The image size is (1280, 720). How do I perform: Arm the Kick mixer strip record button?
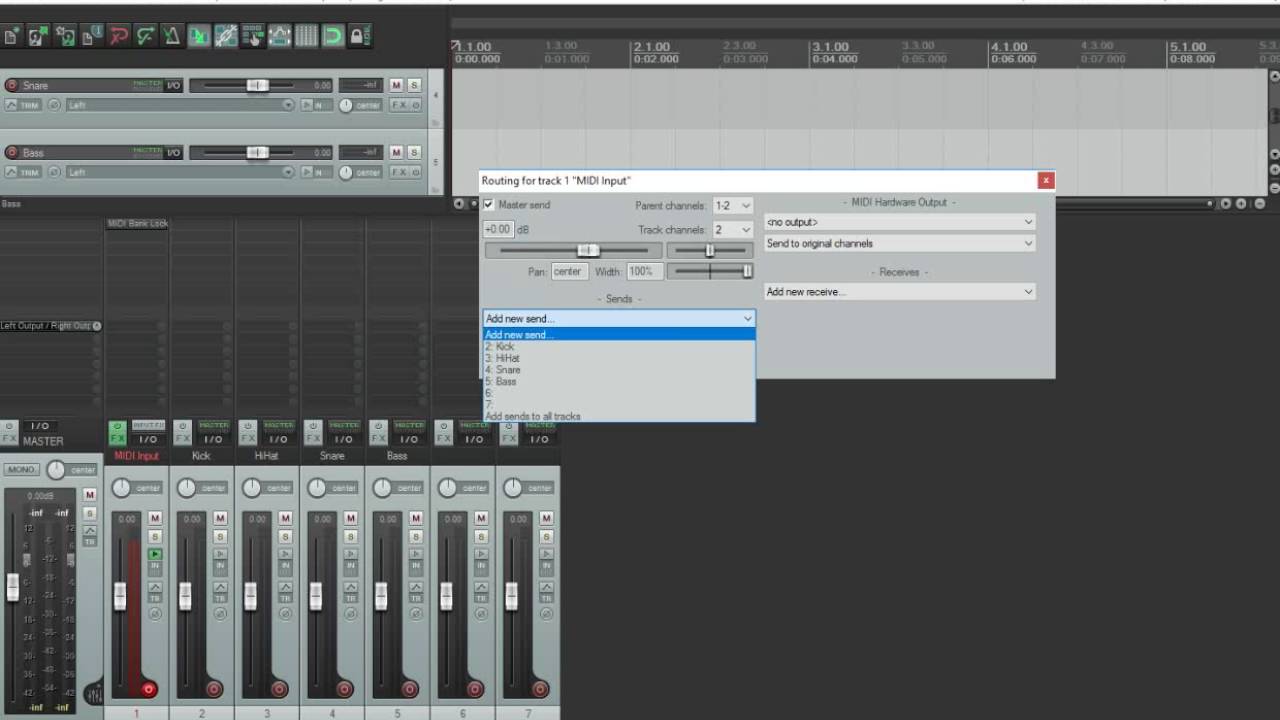pyautogui.click(x=214, y=689)
